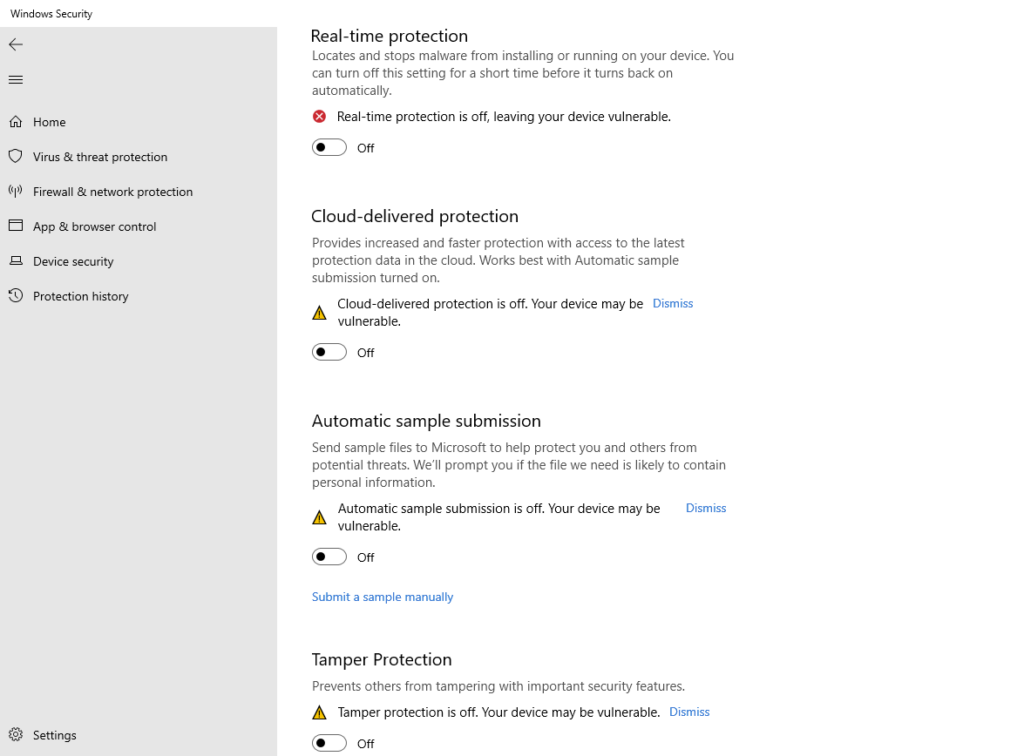Open Virus & threat protection menu item
Screen dimensions: 1024x756
click(100, 157)
